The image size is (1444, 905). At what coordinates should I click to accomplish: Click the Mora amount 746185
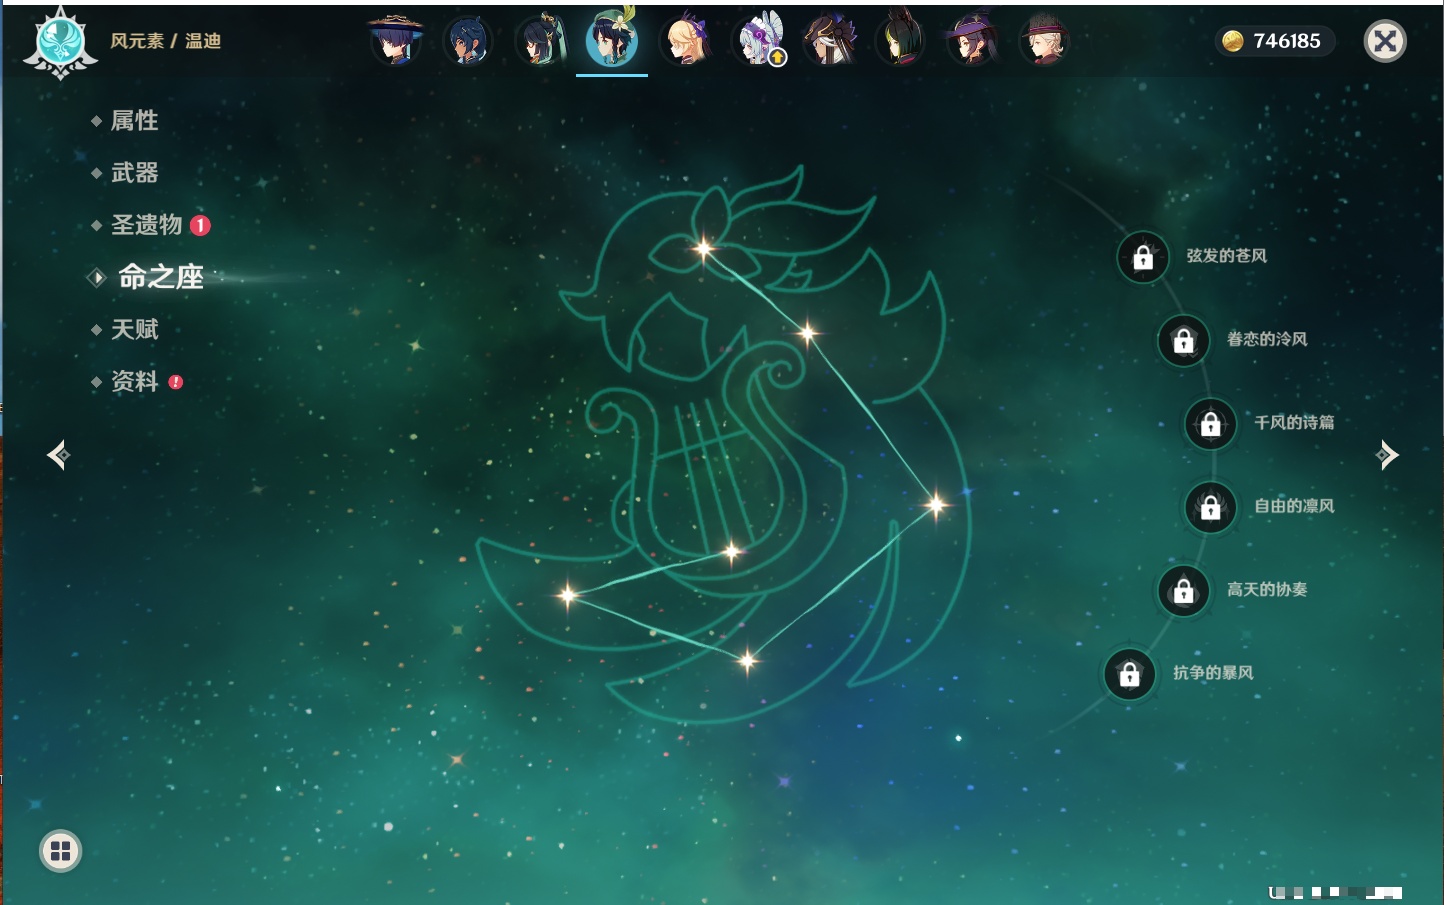pyautogui.click(x=1287, y=41)
